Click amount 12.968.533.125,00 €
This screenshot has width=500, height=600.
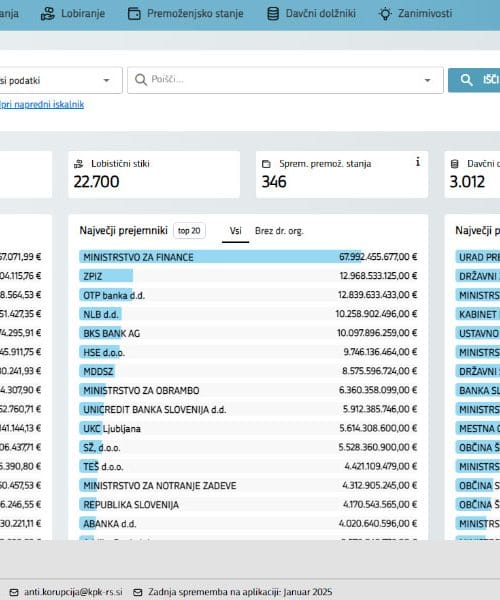(378, 276)
